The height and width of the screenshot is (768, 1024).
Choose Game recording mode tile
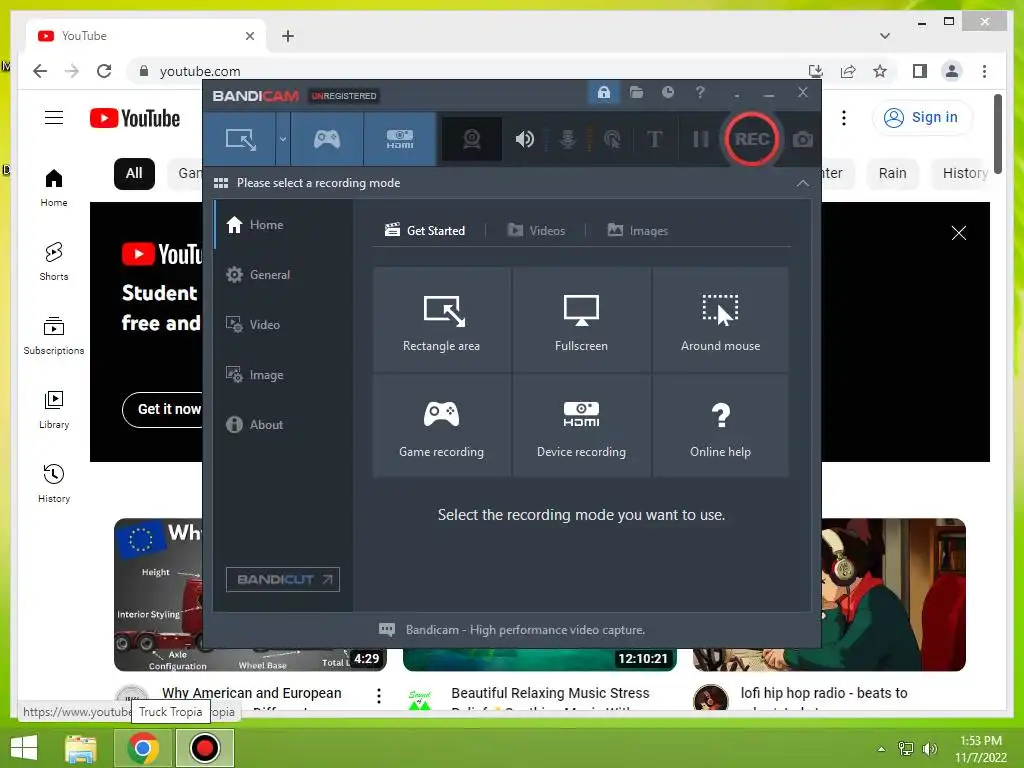[441, 426]
